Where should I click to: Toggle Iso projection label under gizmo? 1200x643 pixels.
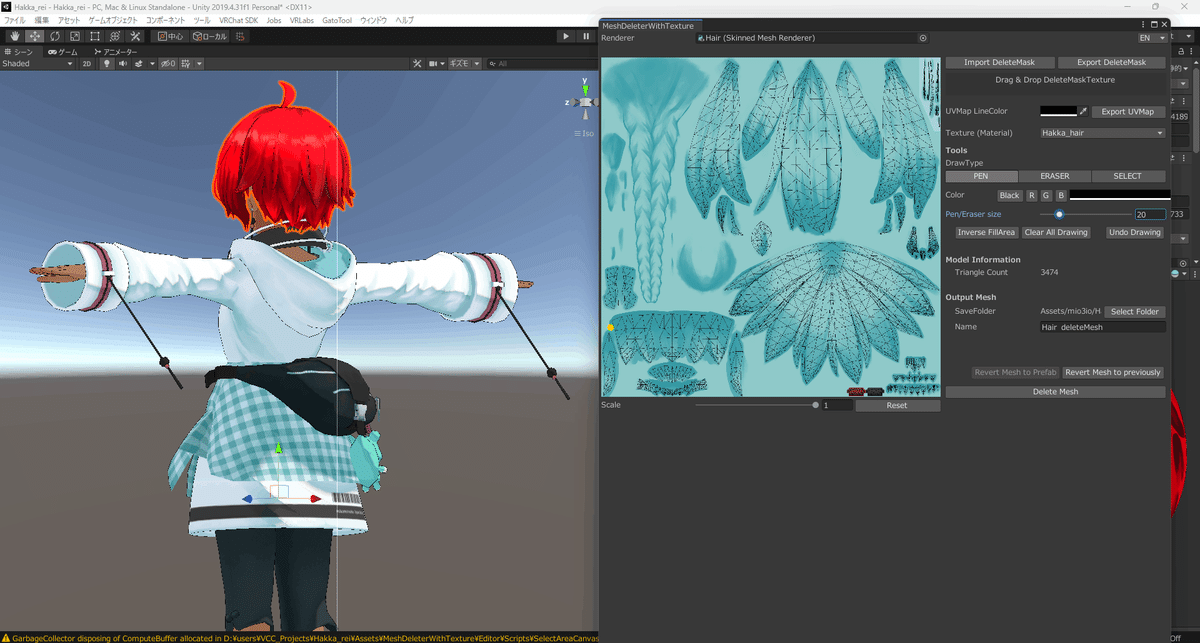(x=585, y=132)
